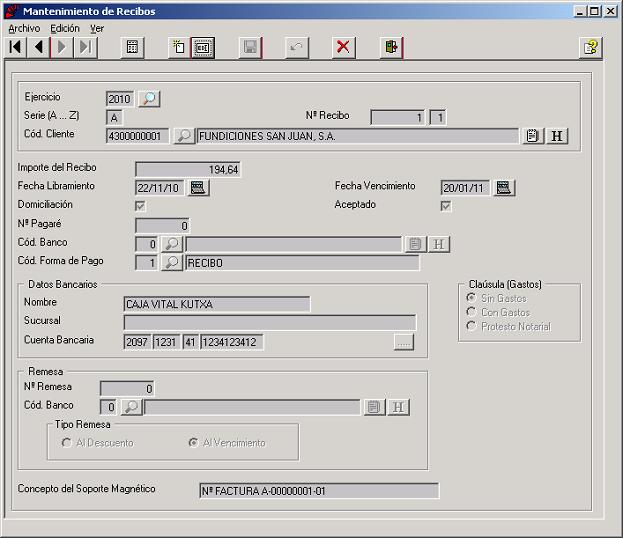This screenshot has width=623, height=538.
Task: Open calendar for Fecha Libramiento
Action: (x=198, y=188)
